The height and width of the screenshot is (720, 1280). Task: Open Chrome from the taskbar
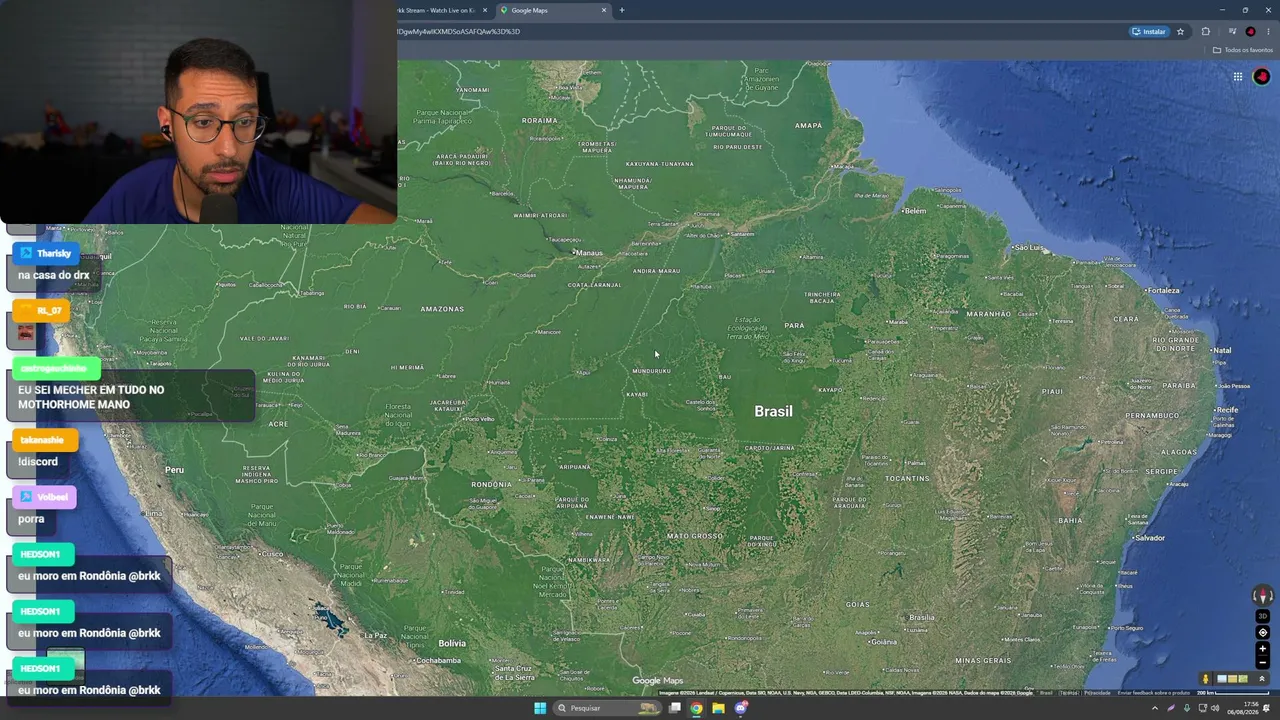(696, 708)
